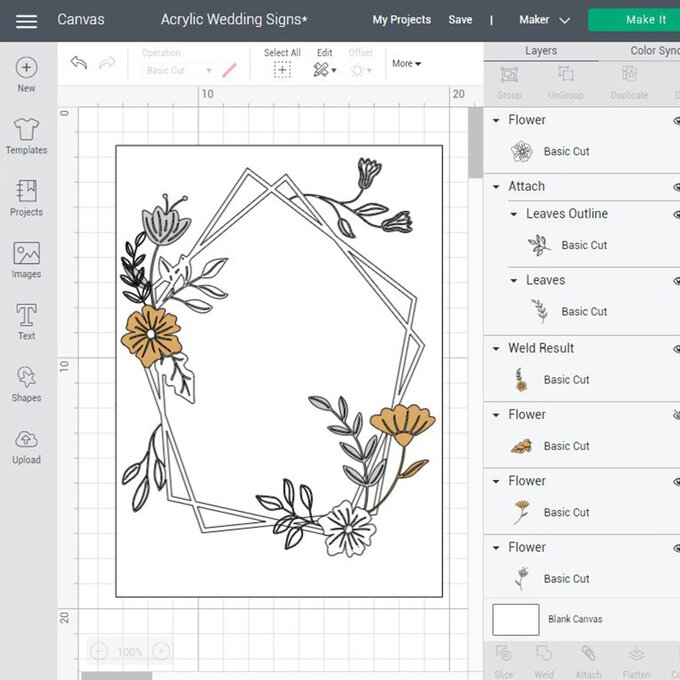Click the Undo arrow
The image size is (680, 680).
(79, 63)
